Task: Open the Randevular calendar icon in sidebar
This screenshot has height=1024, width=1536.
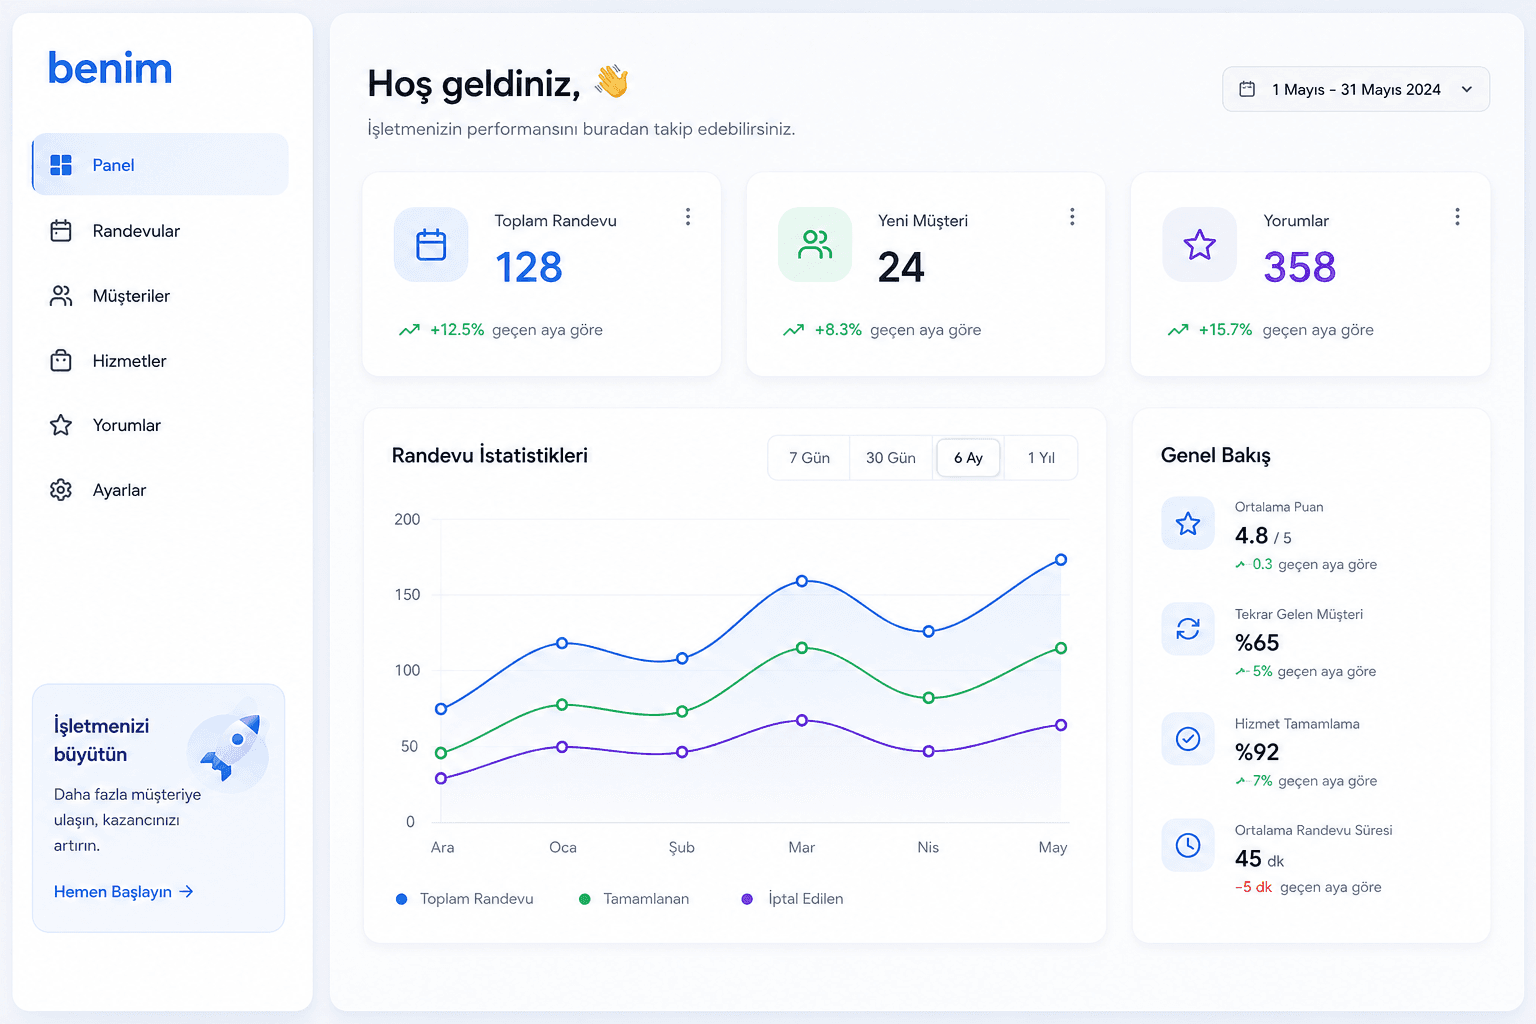Action: [61, 231]
